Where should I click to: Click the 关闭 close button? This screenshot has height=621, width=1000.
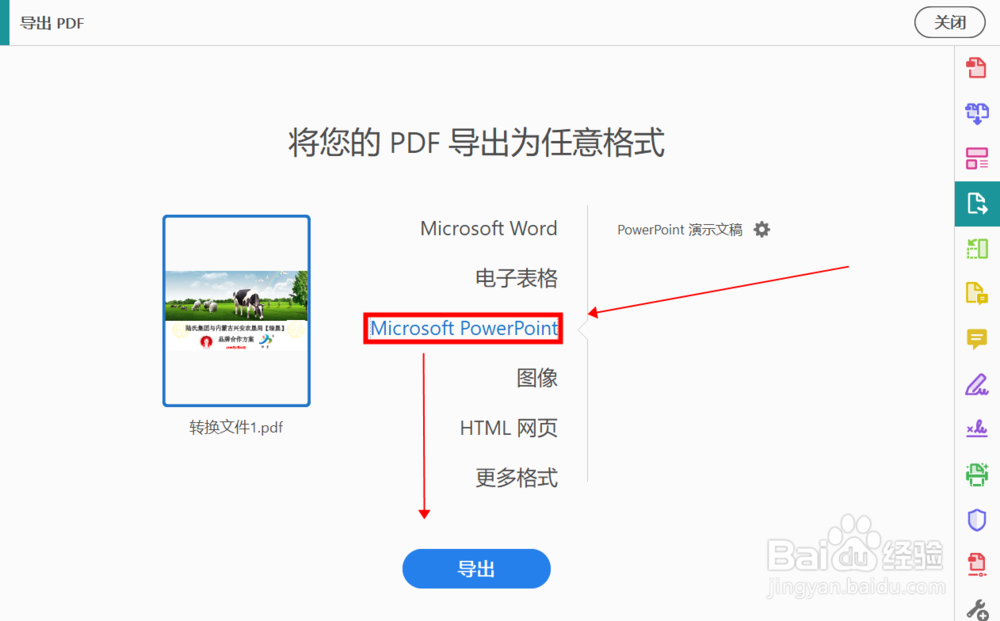950,22
